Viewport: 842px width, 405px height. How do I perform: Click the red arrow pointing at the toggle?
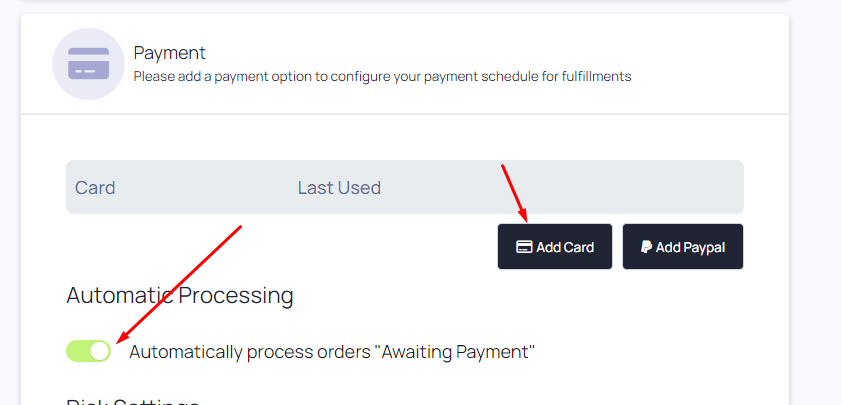(x=179, y=284)
